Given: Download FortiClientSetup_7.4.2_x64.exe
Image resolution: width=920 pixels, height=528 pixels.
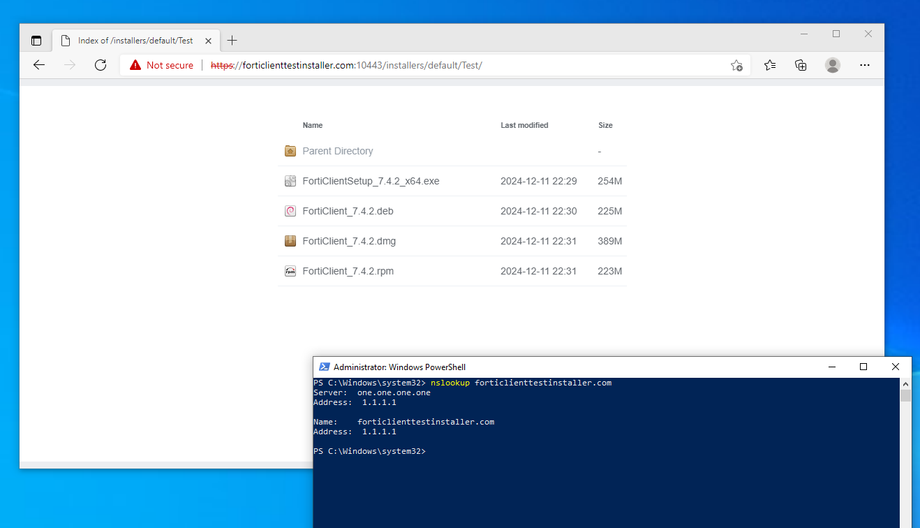Looking at the screenshot, I should pyautogui.click(x=370, y=181).
